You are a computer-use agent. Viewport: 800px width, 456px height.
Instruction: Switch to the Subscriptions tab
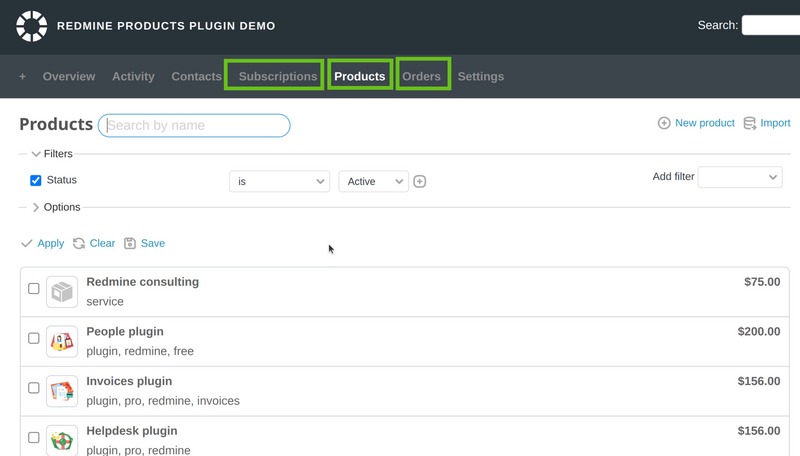pos(278,77)
